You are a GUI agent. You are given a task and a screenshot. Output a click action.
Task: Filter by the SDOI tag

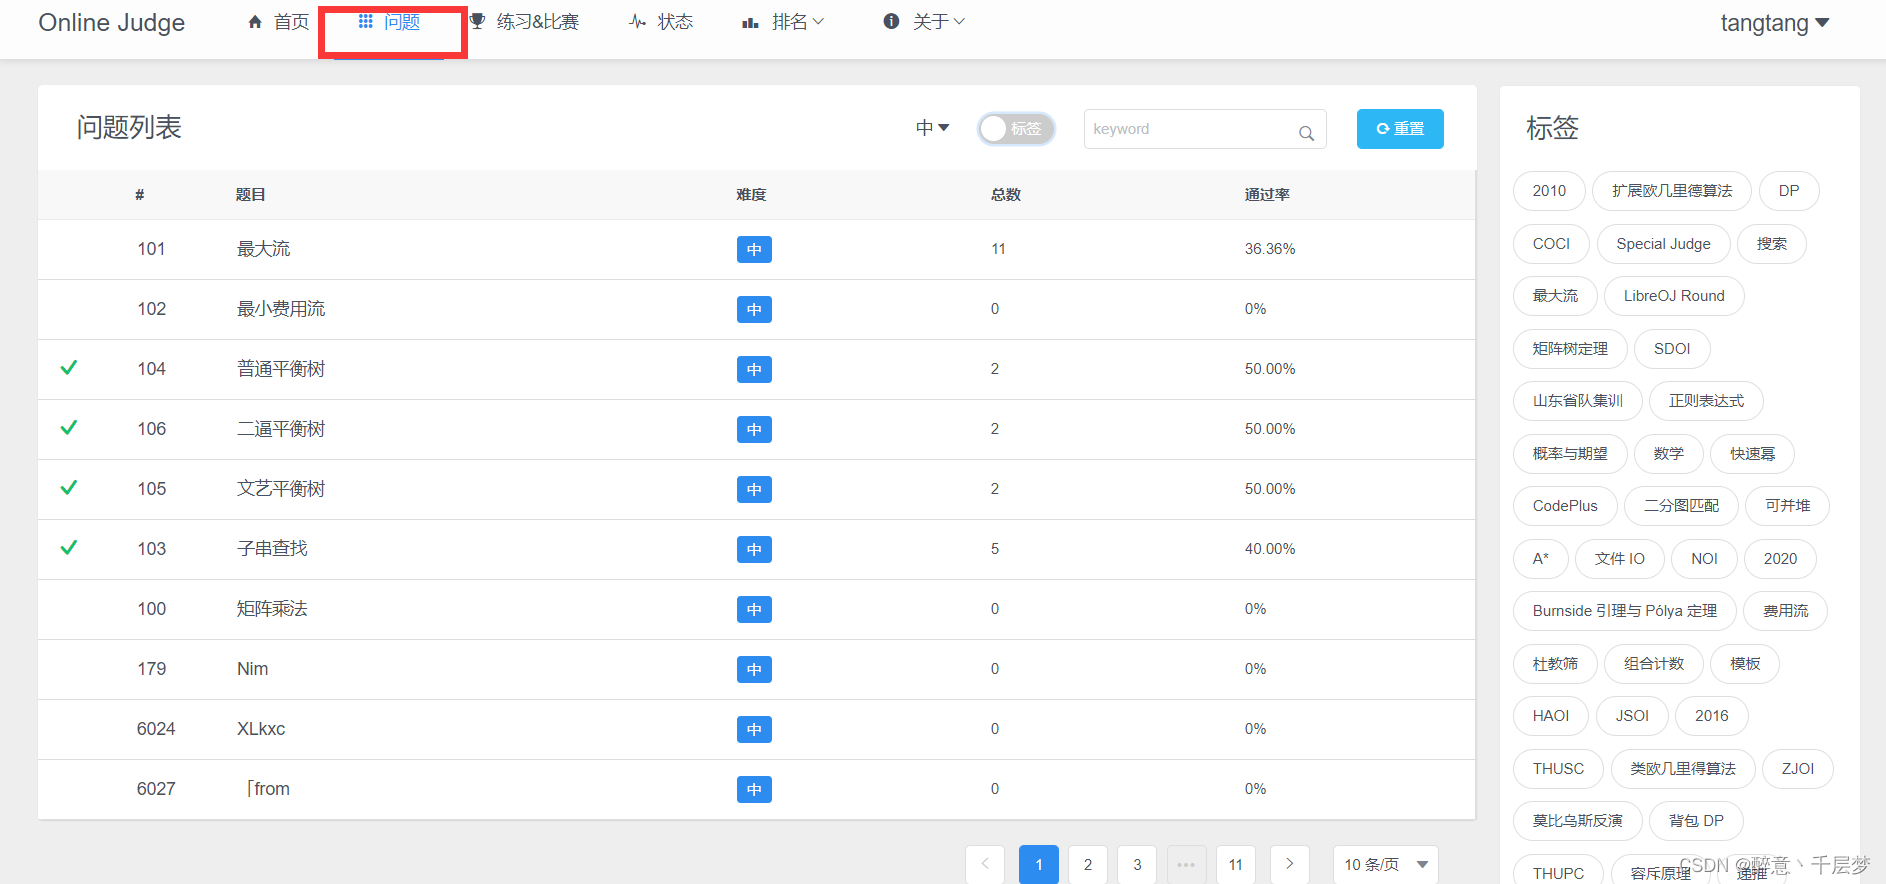[x=1672, y=349]
